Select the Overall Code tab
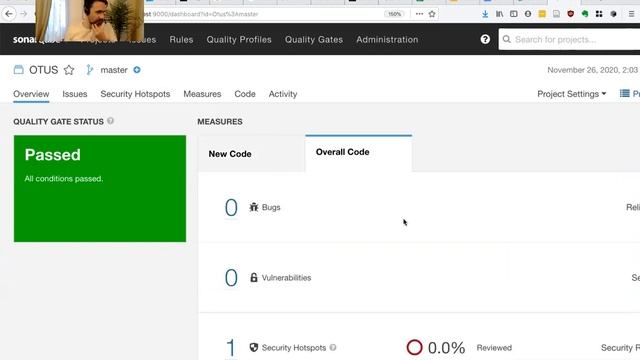The image size is (640, 360). 359,153
